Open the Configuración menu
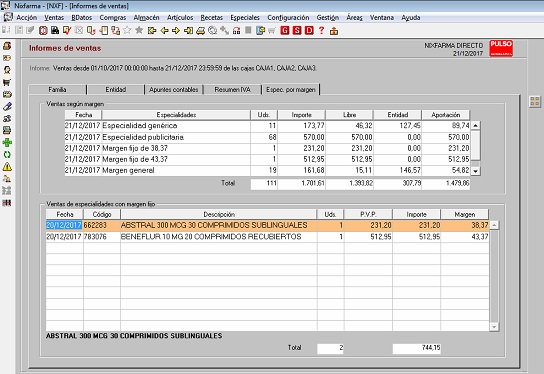 tap(288, 18)
